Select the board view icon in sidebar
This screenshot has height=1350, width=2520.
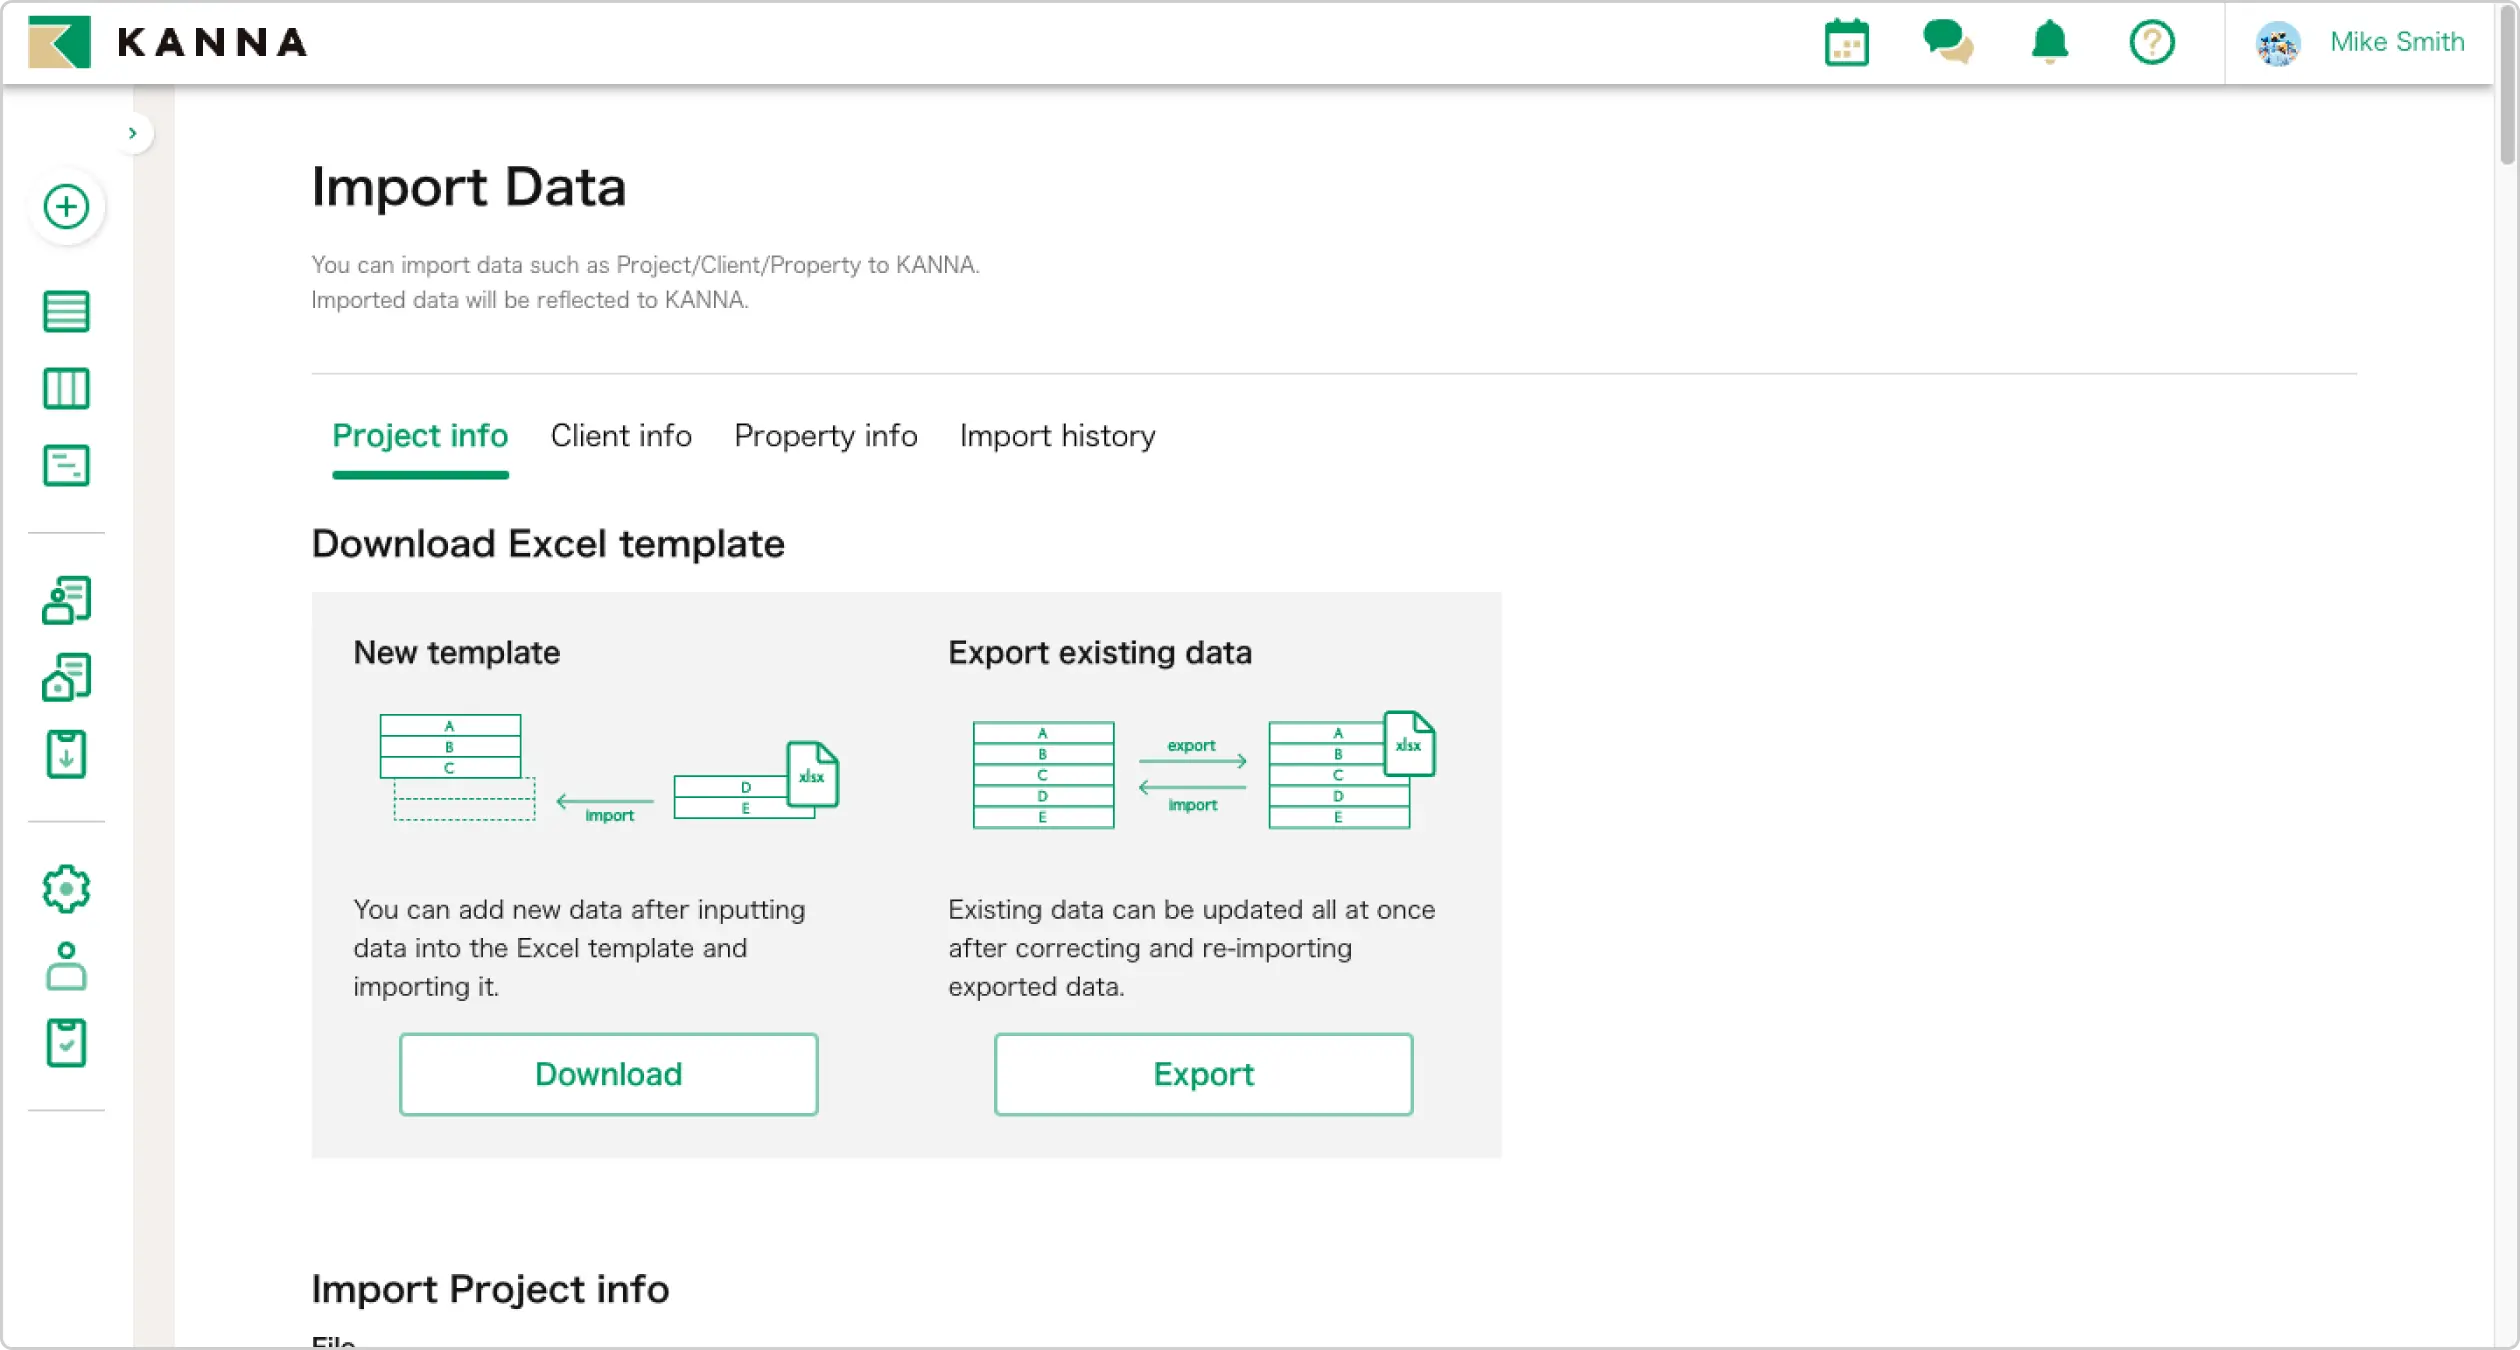(x=66, y=388)
